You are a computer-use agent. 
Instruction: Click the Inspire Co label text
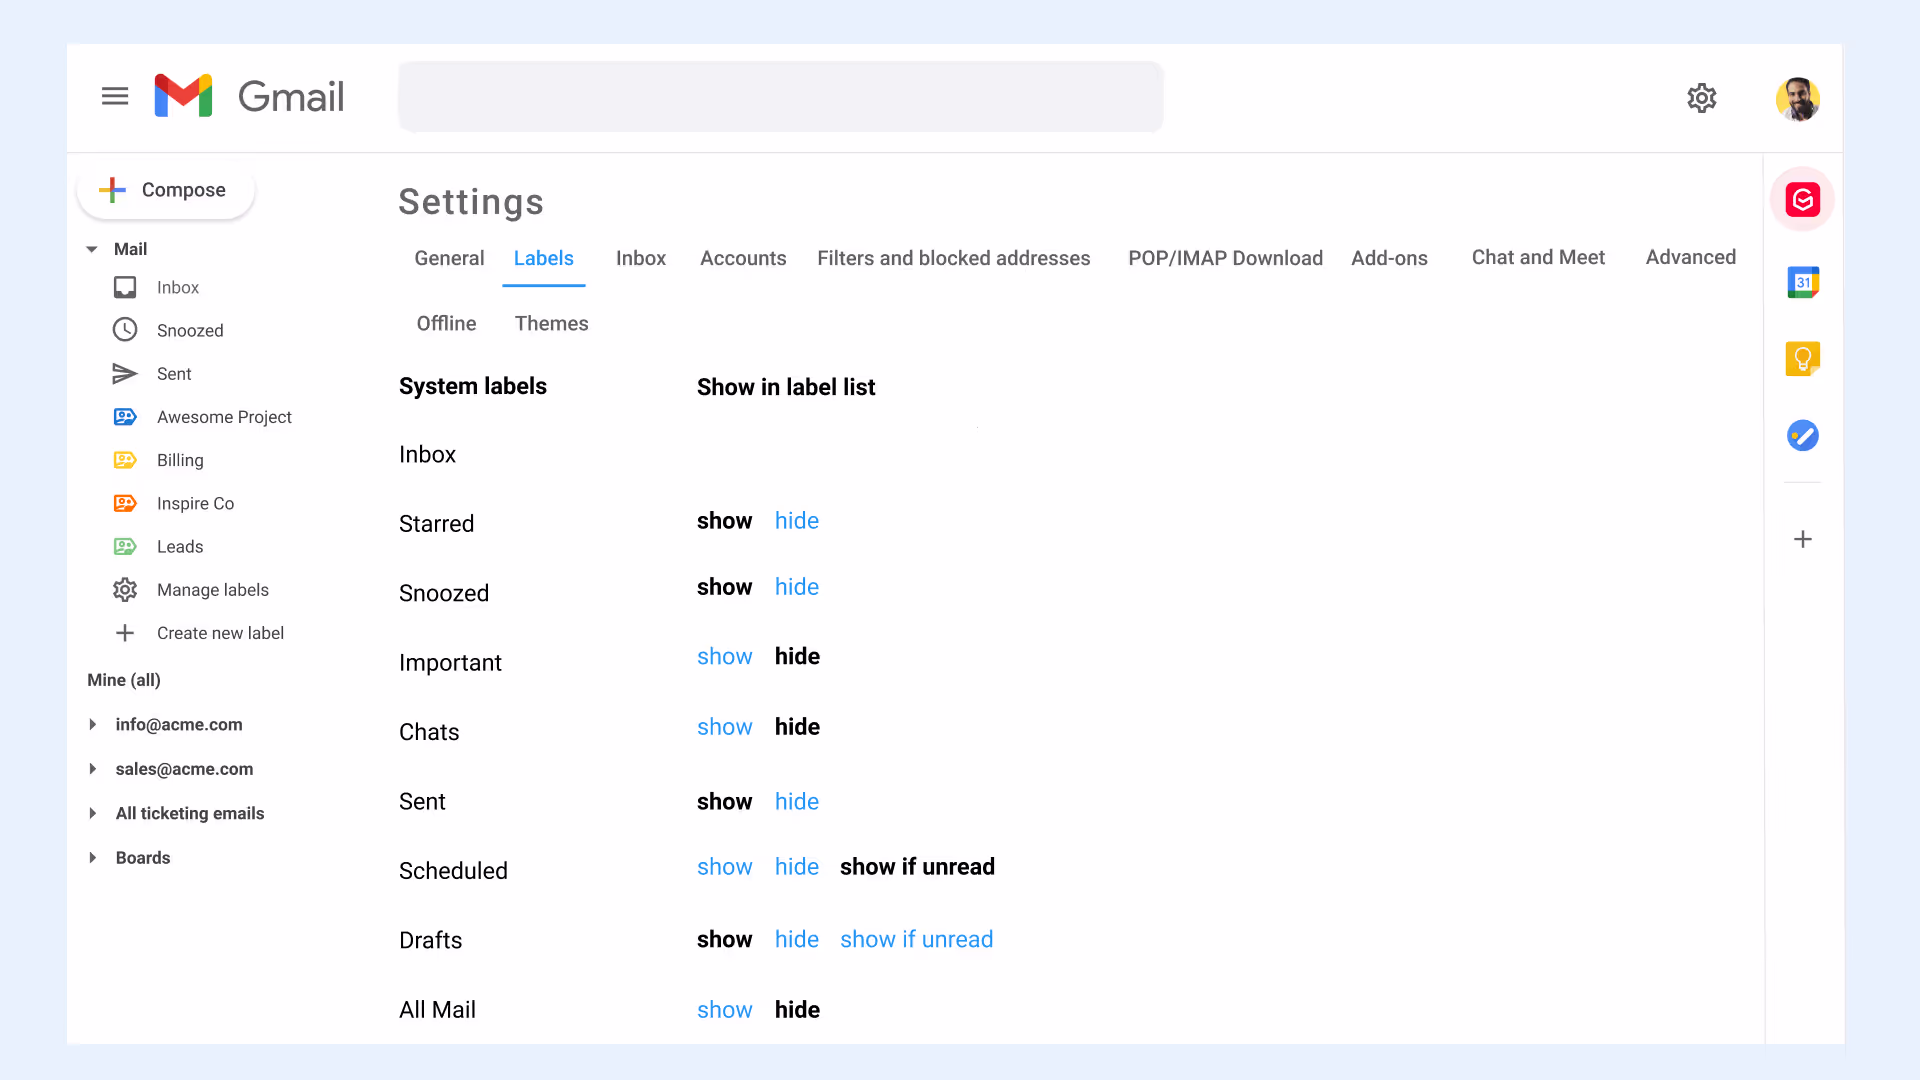[x=195, y=503]
